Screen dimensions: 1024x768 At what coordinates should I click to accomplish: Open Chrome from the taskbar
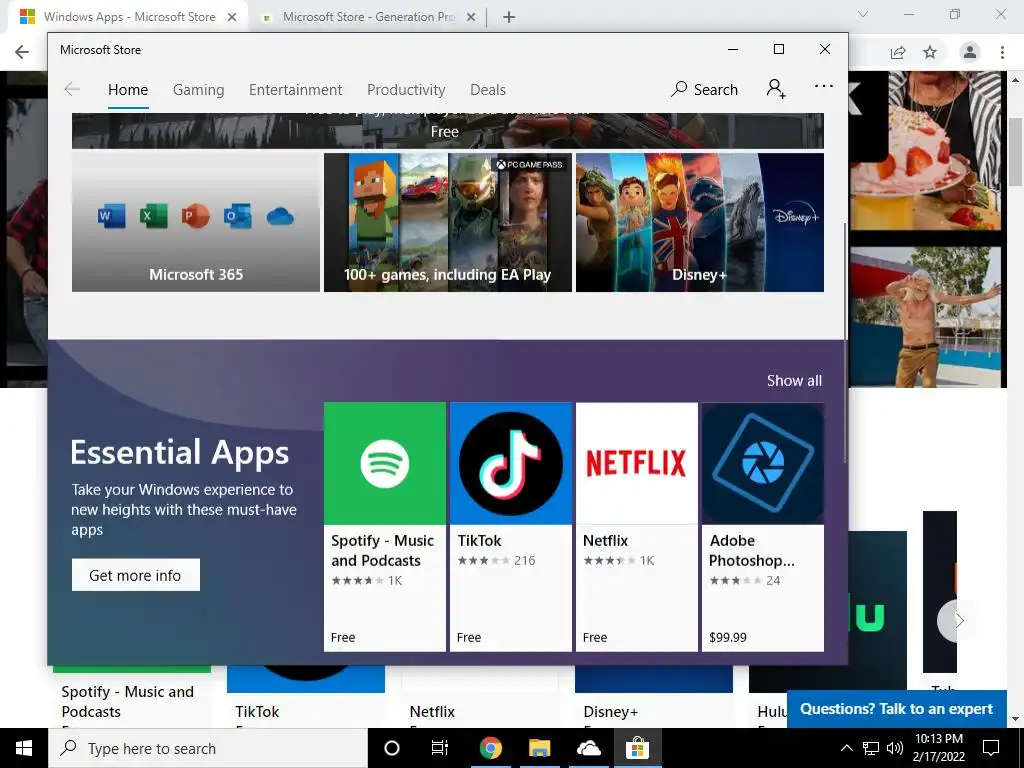coord(490,748)
